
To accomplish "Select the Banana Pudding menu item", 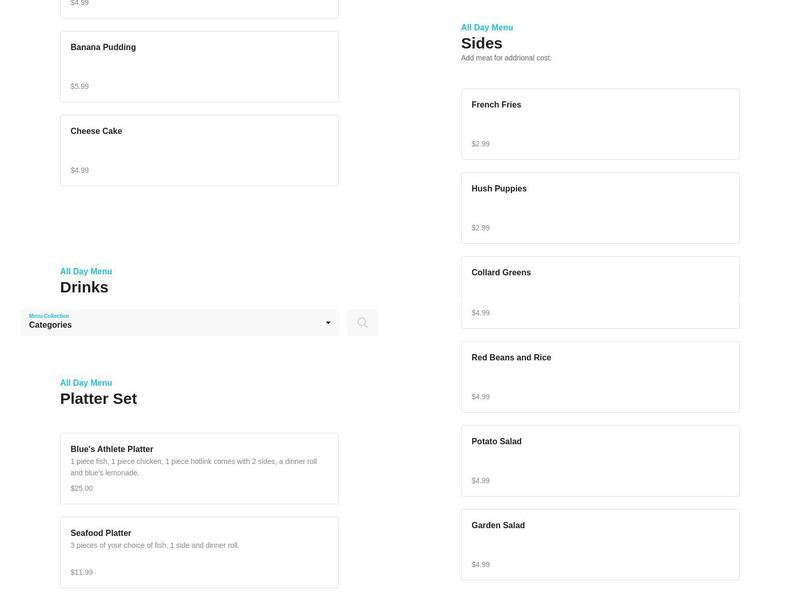I will pyautogui.click(x=199, y=67).
